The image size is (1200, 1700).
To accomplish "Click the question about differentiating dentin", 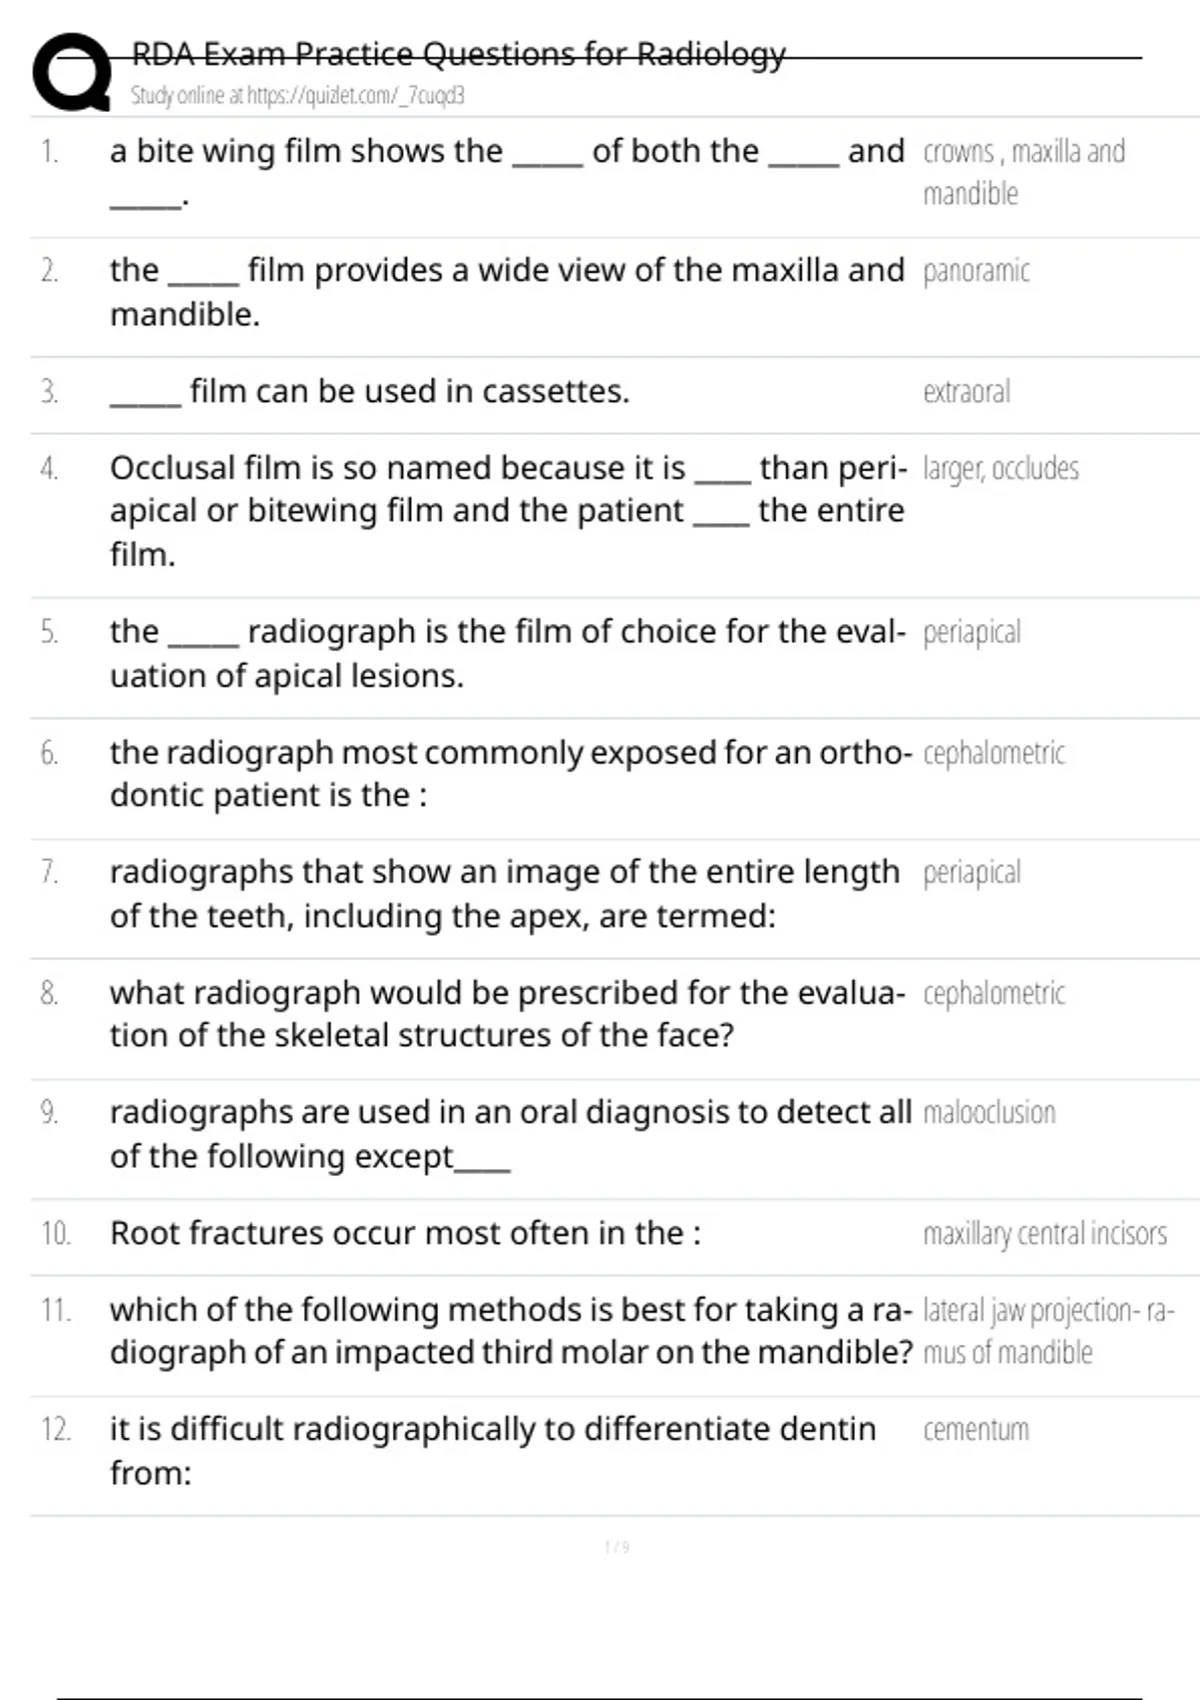I will point(492,1450).
